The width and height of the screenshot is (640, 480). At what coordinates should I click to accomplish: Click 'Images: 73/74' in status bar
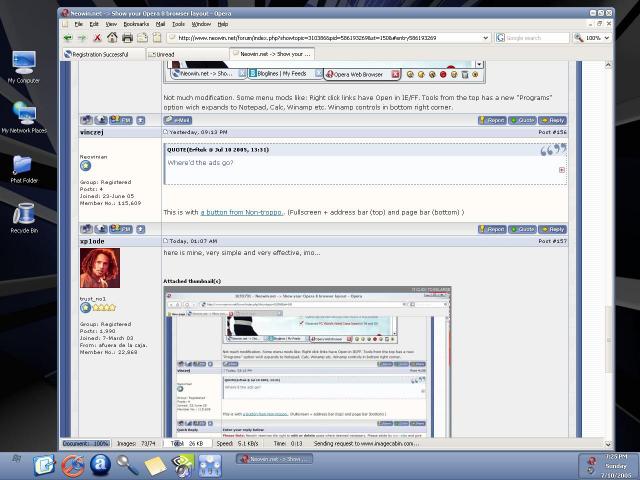[x=136, y=443]
